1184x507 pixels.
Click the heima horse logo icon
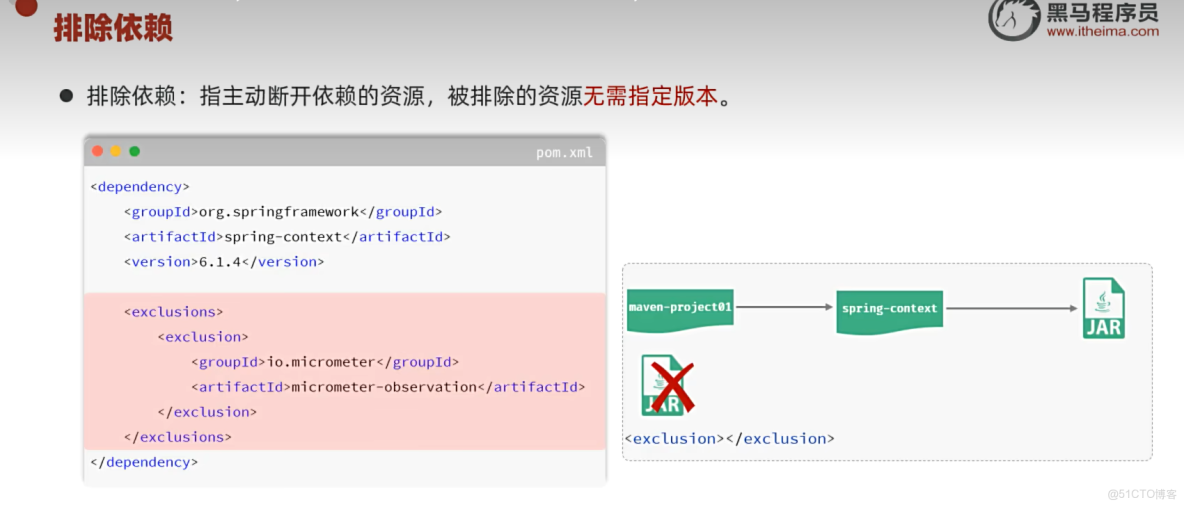coord(1014,21)
